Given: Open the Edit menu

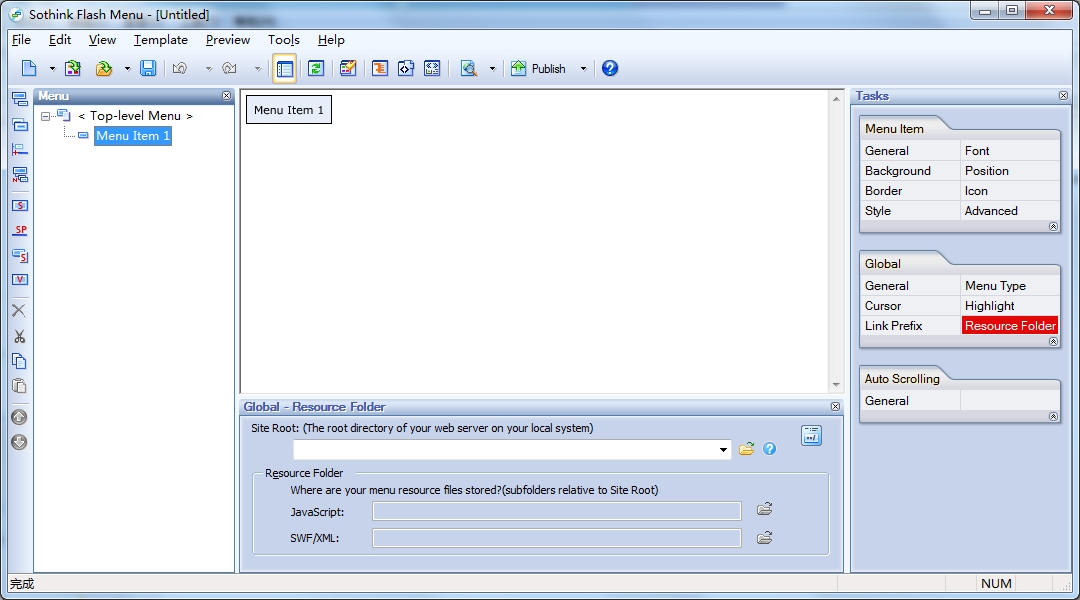Looking at the screenshot, I should [x=60, y=40].
